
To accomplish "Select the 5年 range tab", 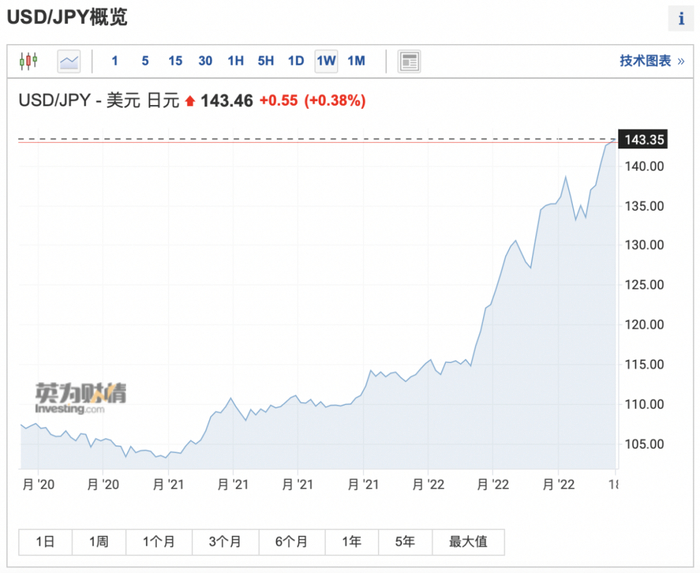I will 405,542.
